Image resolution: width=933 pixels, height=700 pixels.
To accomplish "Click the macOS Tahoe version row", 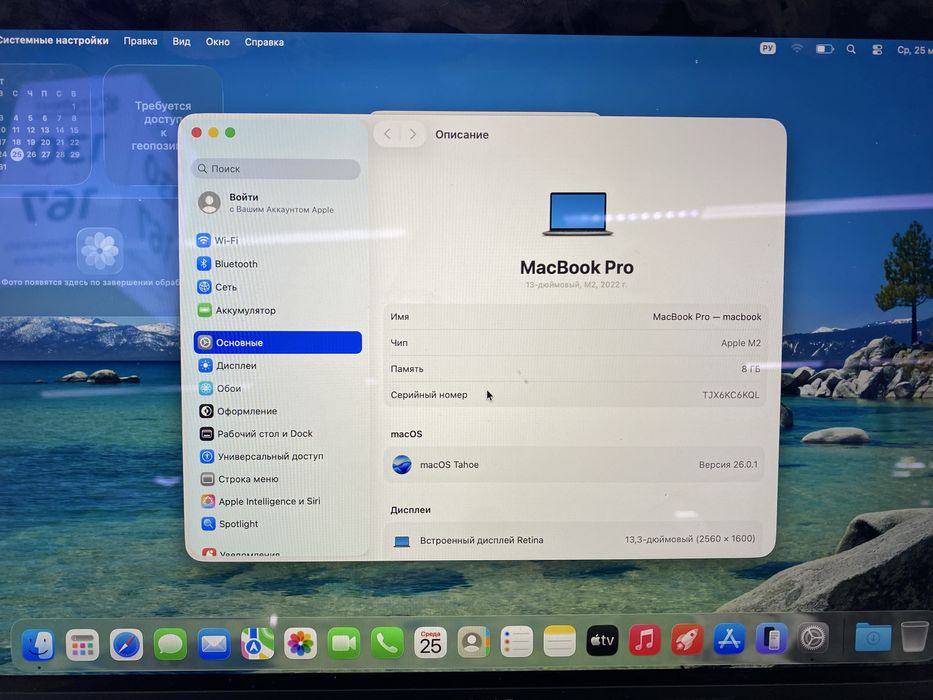I will coord(575,464).
